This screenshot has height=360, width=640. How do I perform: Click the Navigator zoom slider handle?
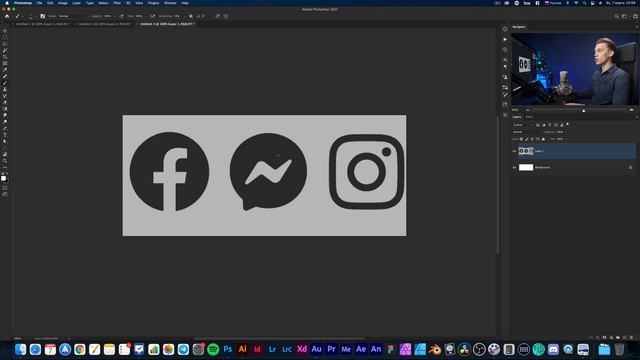pos(584,111)
